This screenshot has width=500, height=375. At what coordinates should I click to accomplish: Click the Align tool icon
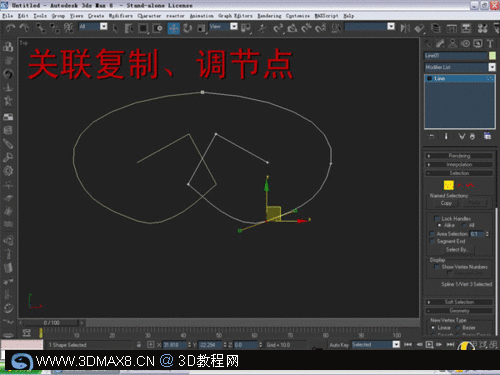(x=419, y=28)
